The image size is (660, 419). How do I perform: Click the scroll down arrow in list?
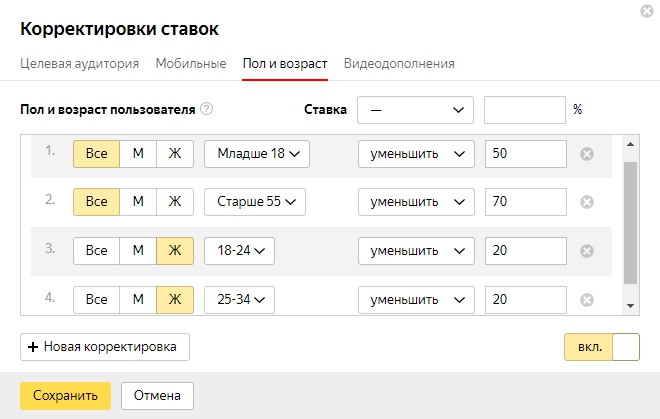click(x=630, y=306)
